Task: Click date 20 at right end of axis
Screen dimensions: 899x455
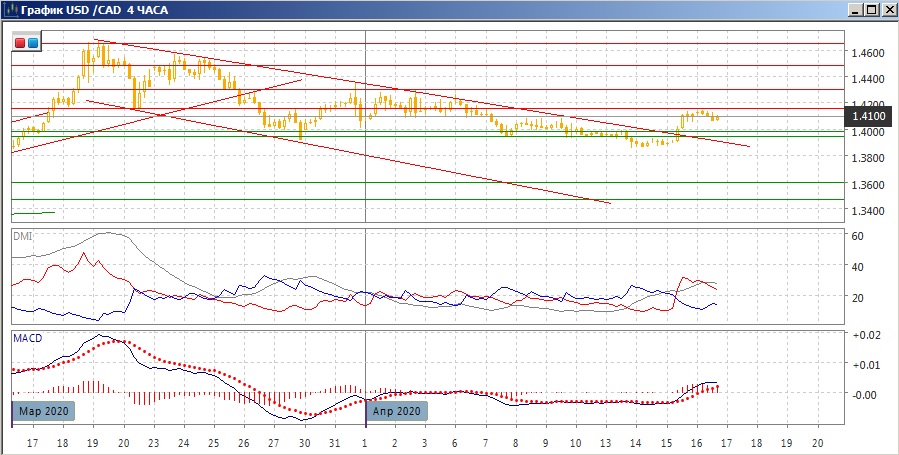Action: pyautogui.click(x=818, y=442)
